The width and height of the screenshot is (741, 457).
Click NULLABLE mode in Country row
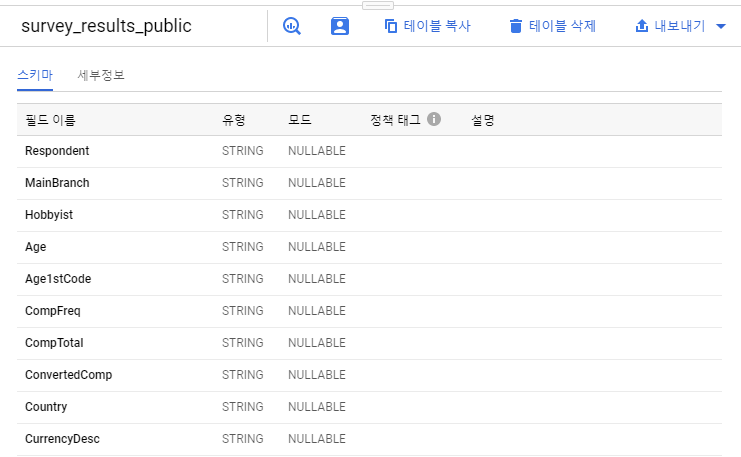317,407
